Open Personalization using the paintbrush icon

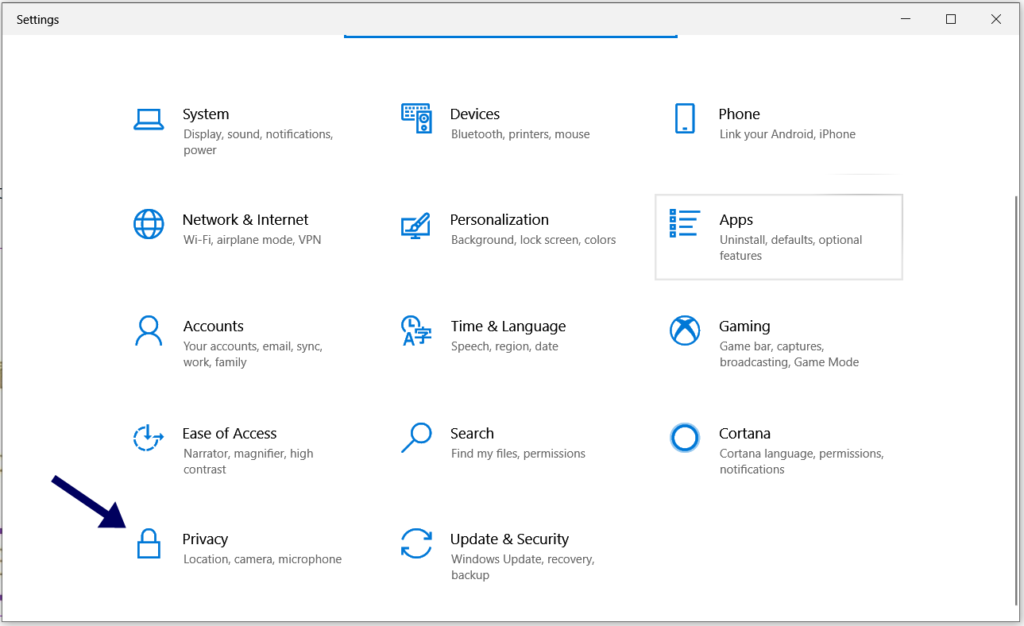coord(416,224)
